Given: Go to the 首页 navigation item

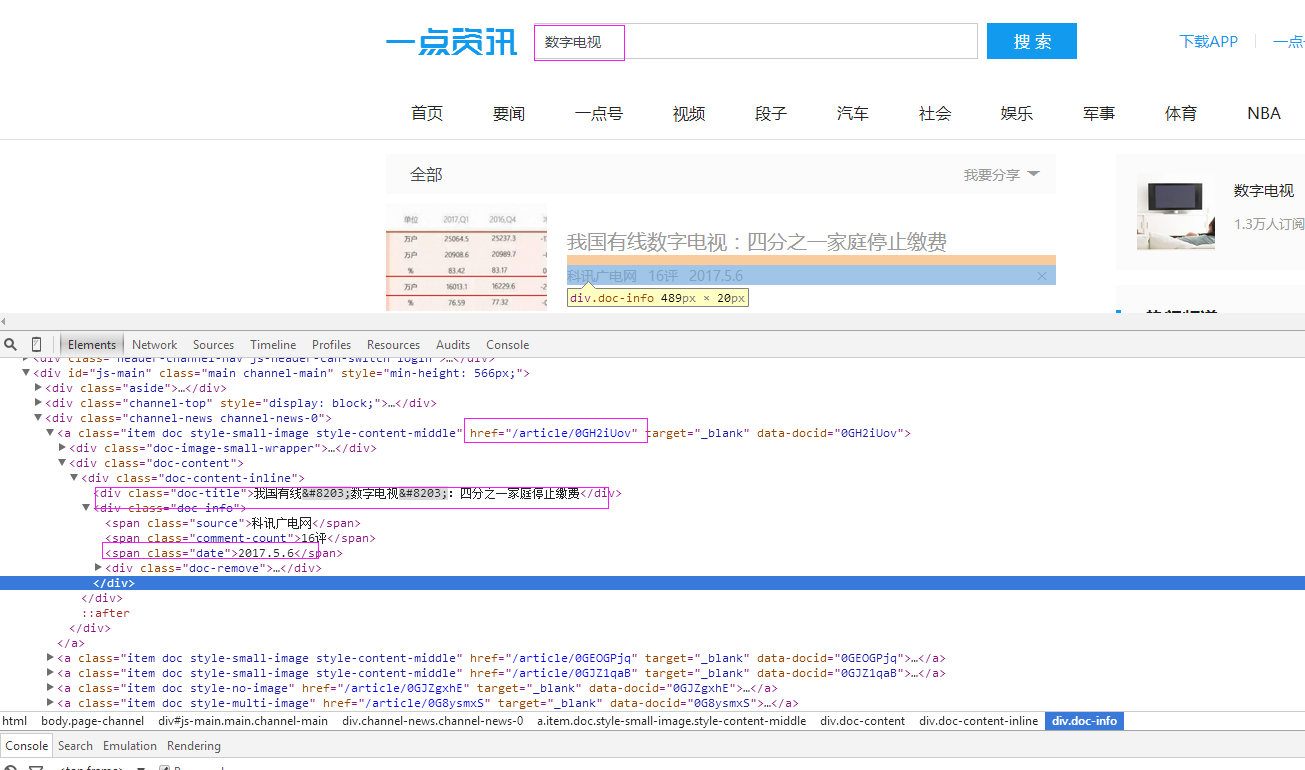Looking at the screenshot, I should 427,114.
